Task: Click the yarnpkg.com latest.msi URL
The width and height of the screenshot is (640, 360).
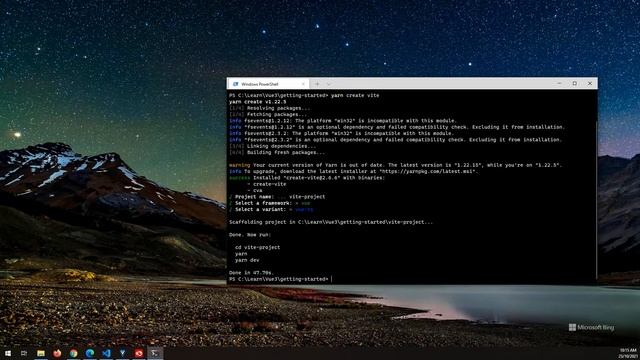Action: click(427, 171)
